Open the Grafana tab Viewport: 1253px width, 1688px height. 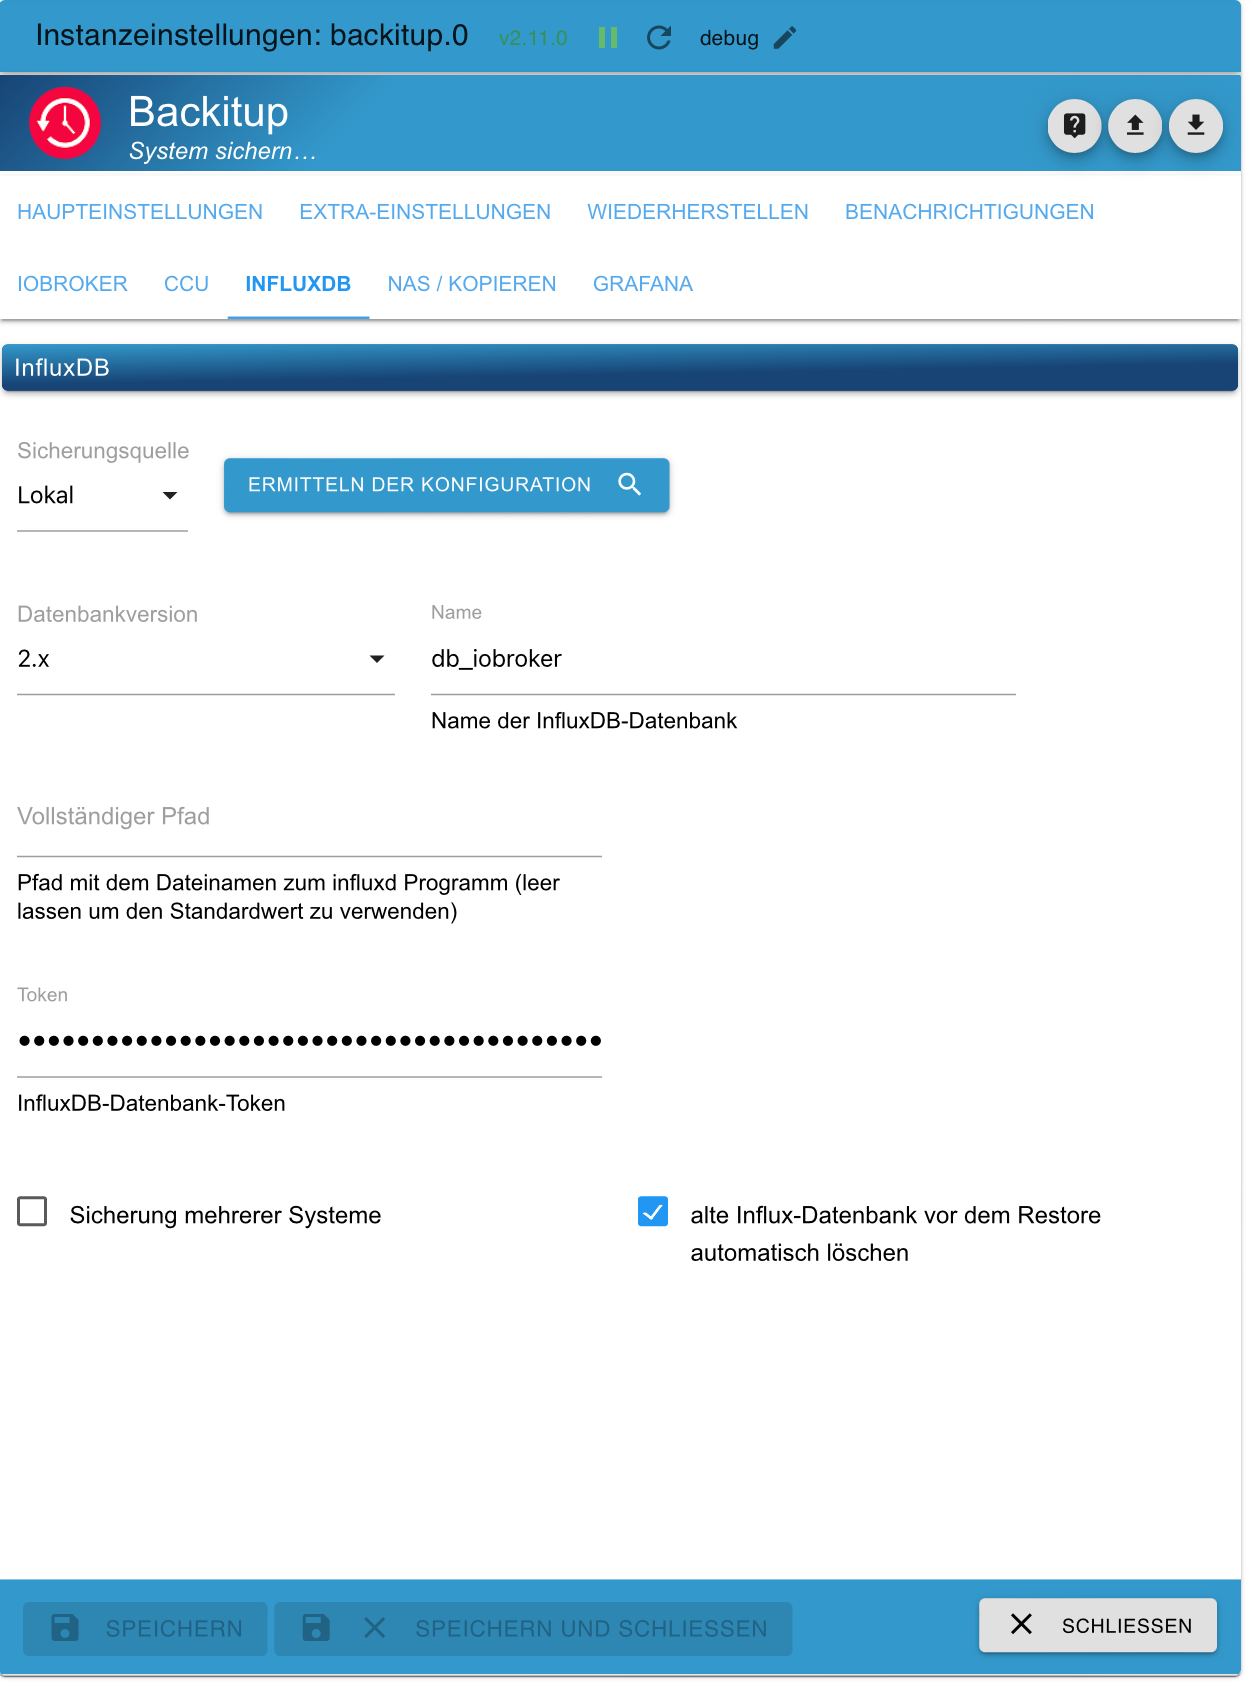coord(643,284)
